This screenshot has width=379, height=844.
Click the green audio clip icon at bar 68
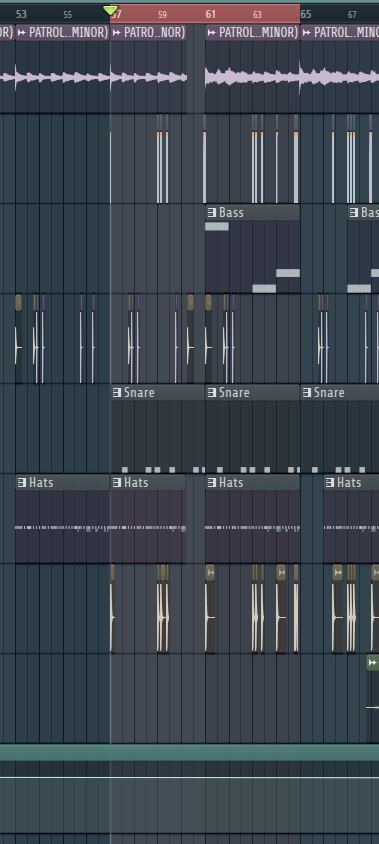pos(372,663)
